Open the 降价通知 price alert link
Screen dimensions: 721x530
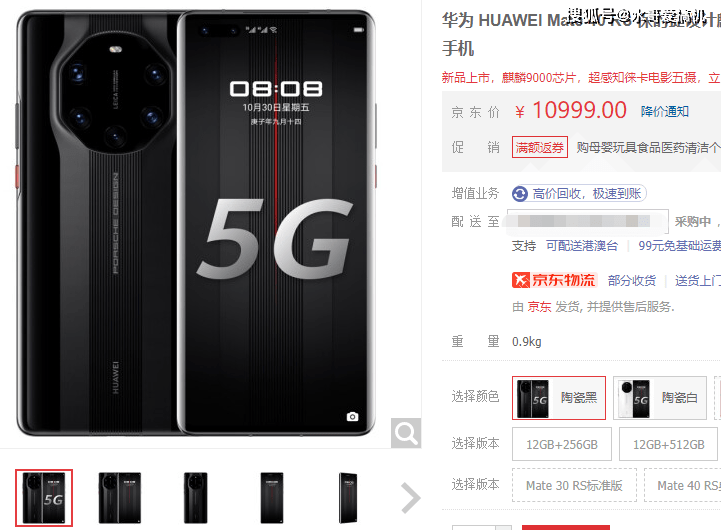(x=665, y=111)
